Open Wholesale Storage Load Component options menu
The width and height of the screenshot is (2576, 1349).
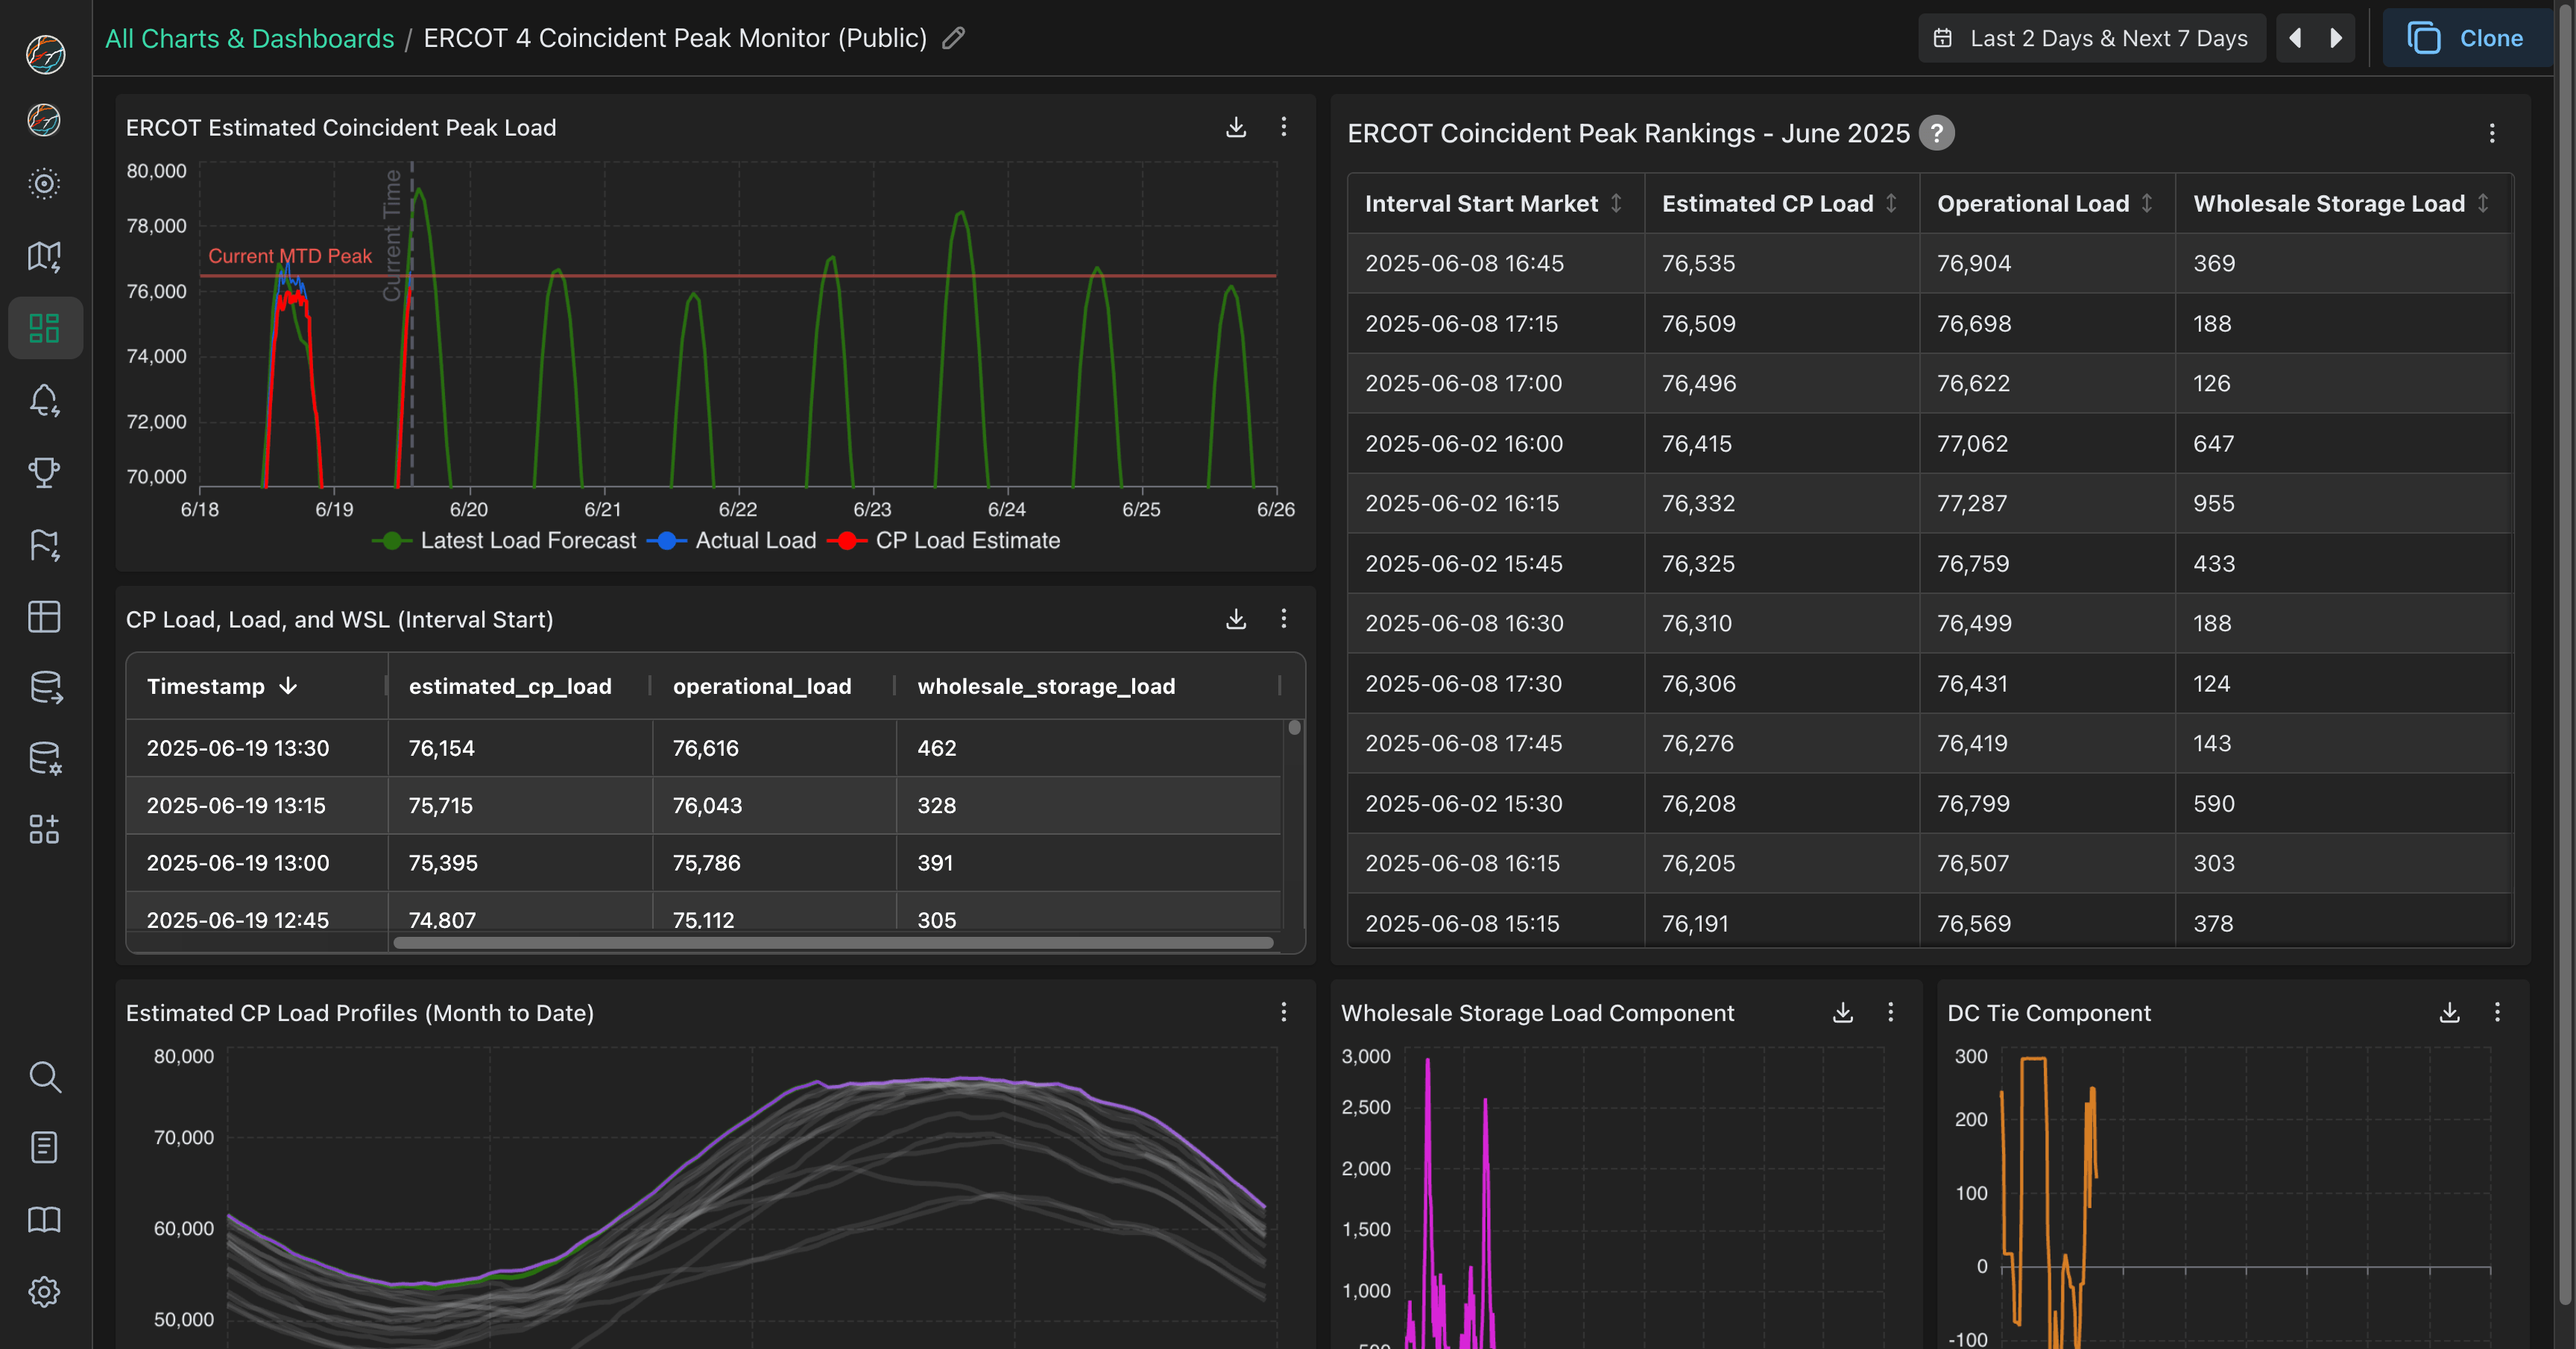coord(1890,1012)
